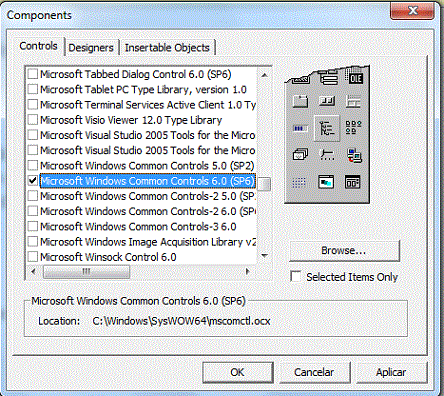Select the ProgressBar control icon
This screenshot has width=444, height=396.
pyautogui.click(x=300, y=128)
